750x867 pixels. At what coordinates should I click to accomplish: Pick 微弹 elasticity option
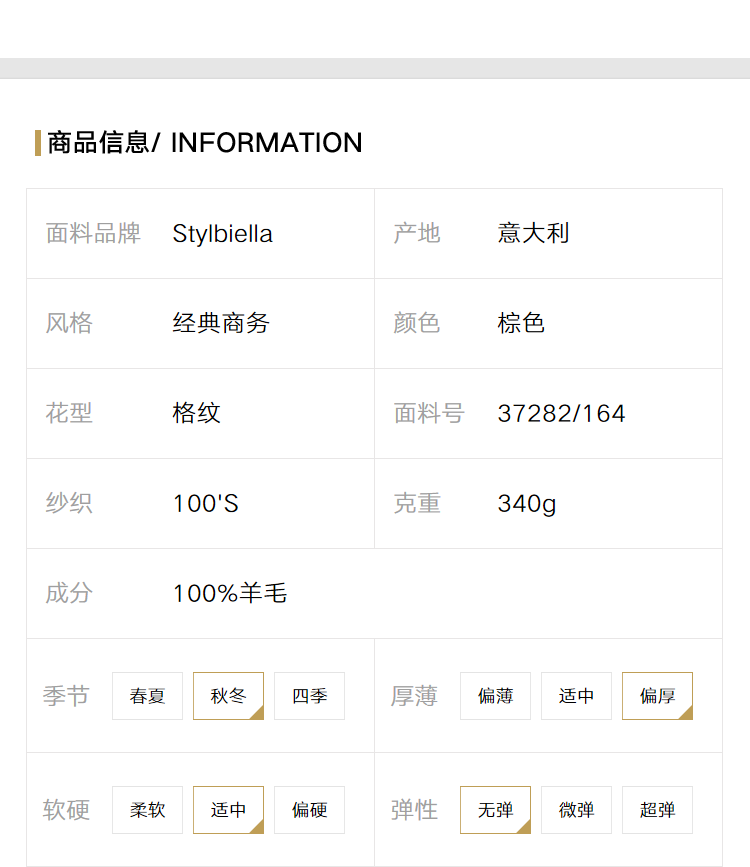coord(576,809)
